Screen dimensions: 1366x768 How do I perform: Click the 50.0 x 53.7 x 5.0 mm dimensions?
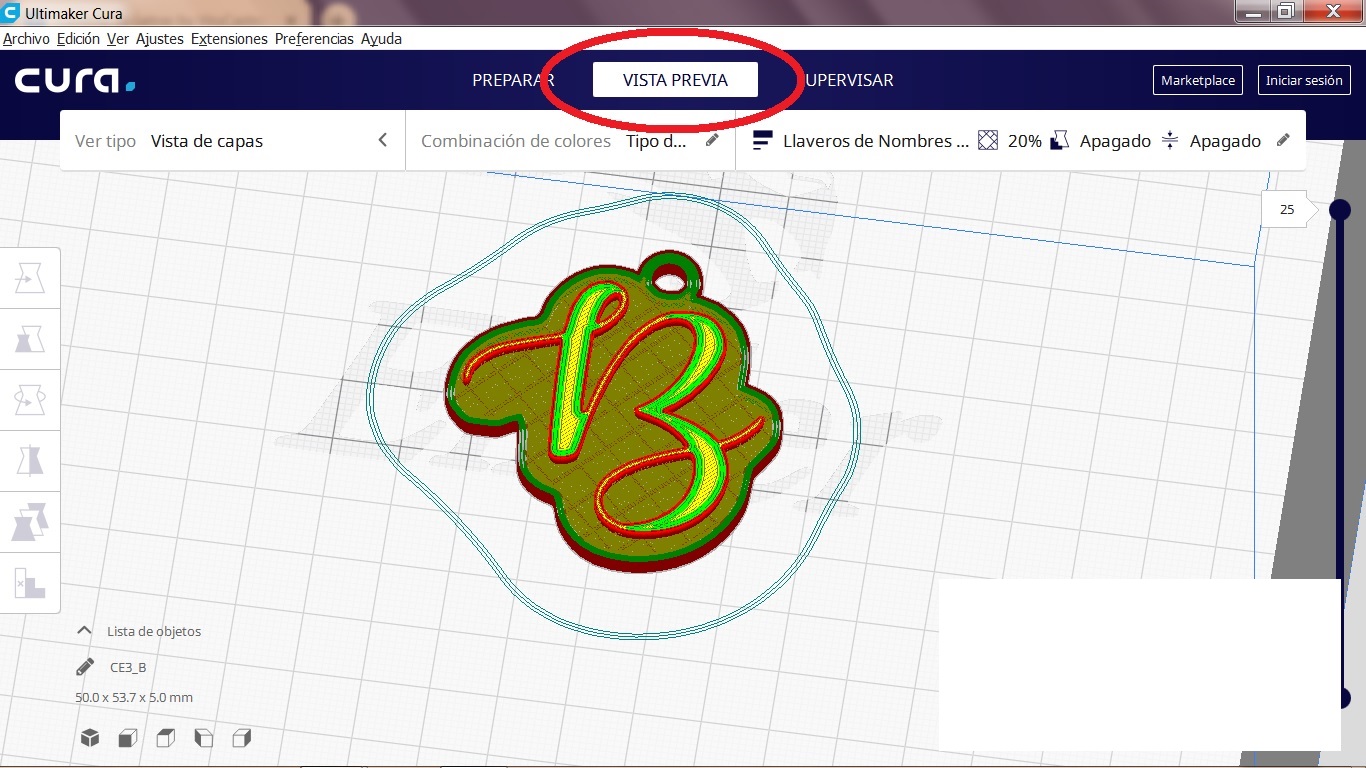pyautogui.click(x=134, y=697)
